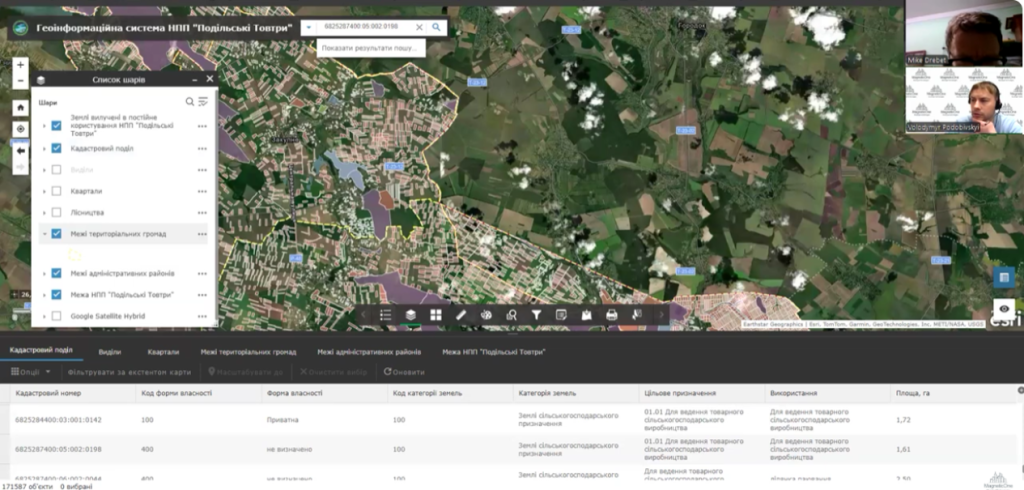Enable the Google Satellite Hybrid layer
1024x490 pixels.
(57, 316)
